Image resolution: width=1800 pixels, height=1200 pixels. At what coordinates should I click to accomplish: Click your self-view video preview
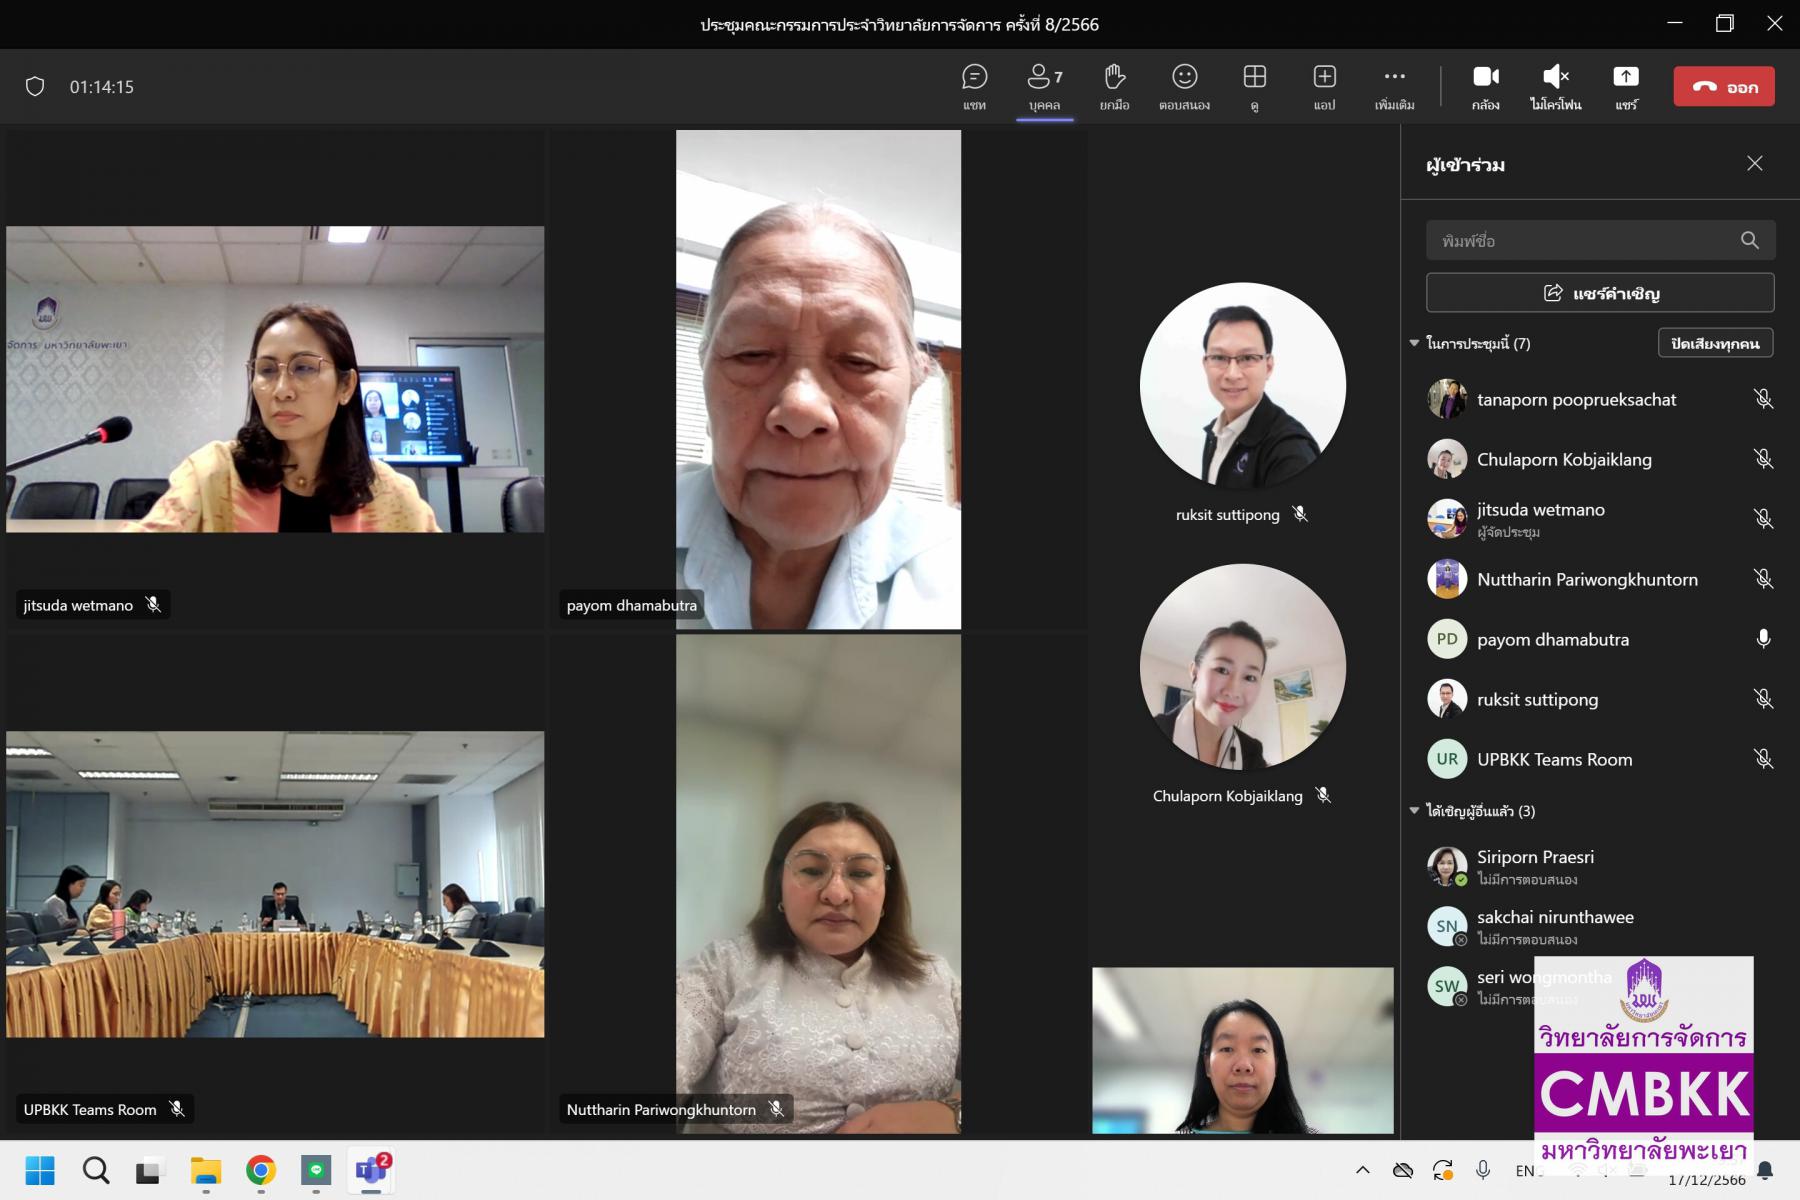(1243, 1050)
